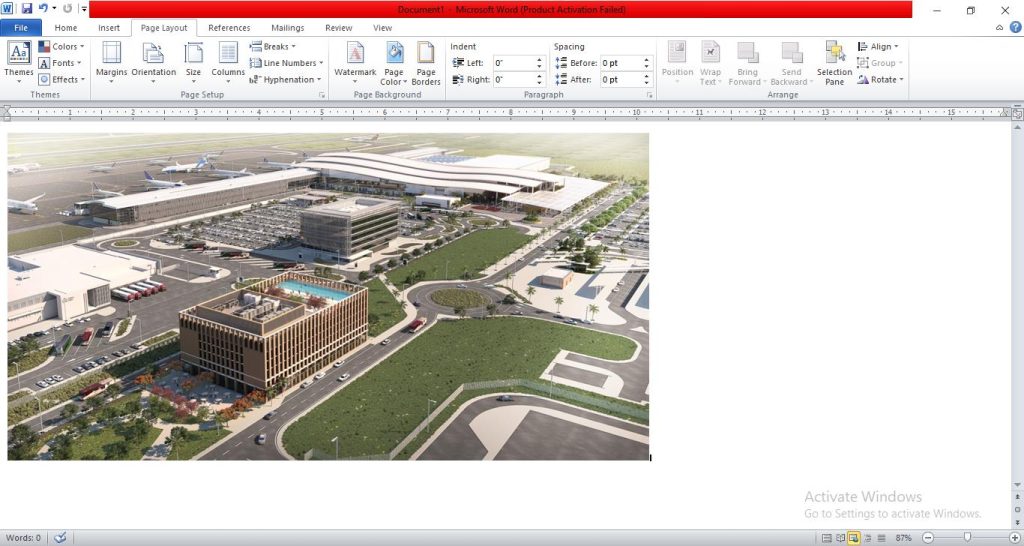Screen dimensions: 1024x546
Task: Open the Themes gallery
Action: 19,62
